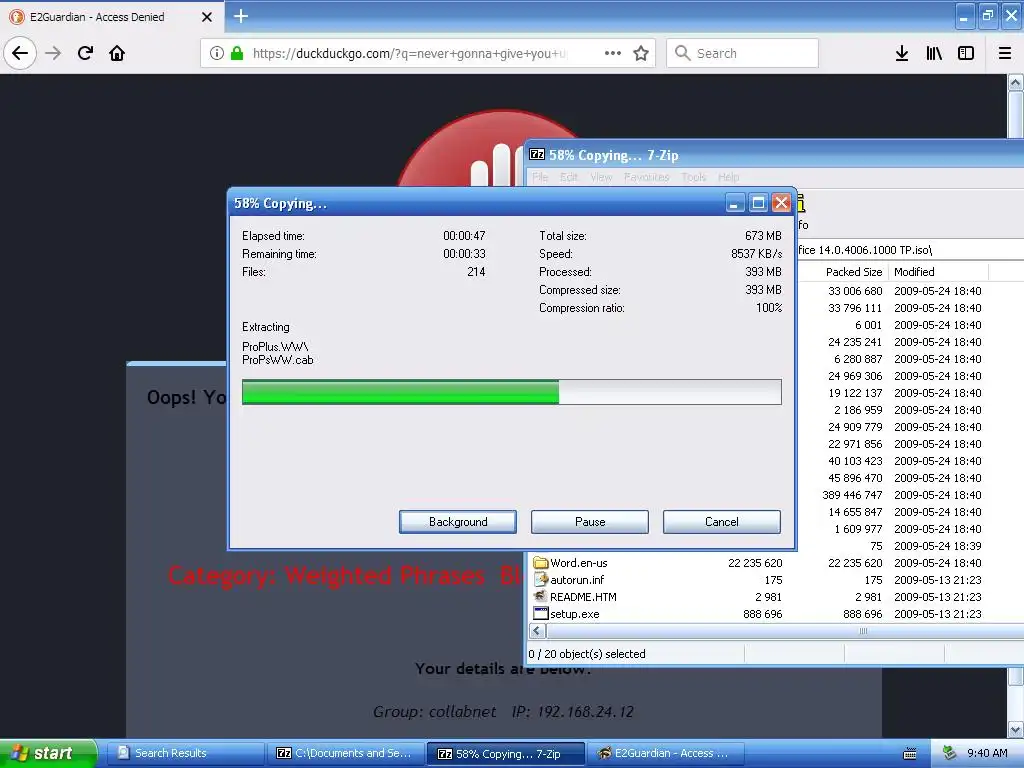
Task: Open Tools menu in 7-Zip window
Action: (694, 177)
